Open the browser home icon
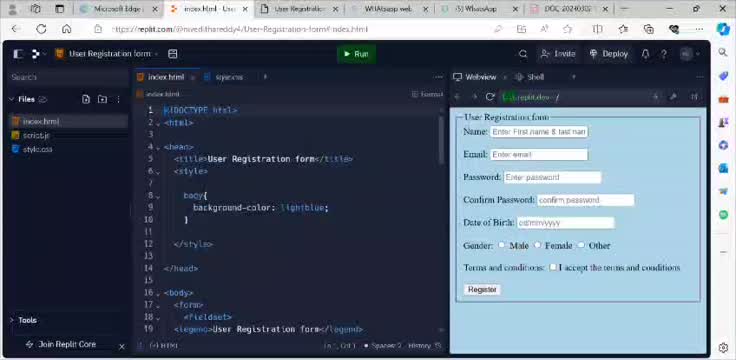The image size is (736, 360). pyautogui.click(x=67, y=29)
